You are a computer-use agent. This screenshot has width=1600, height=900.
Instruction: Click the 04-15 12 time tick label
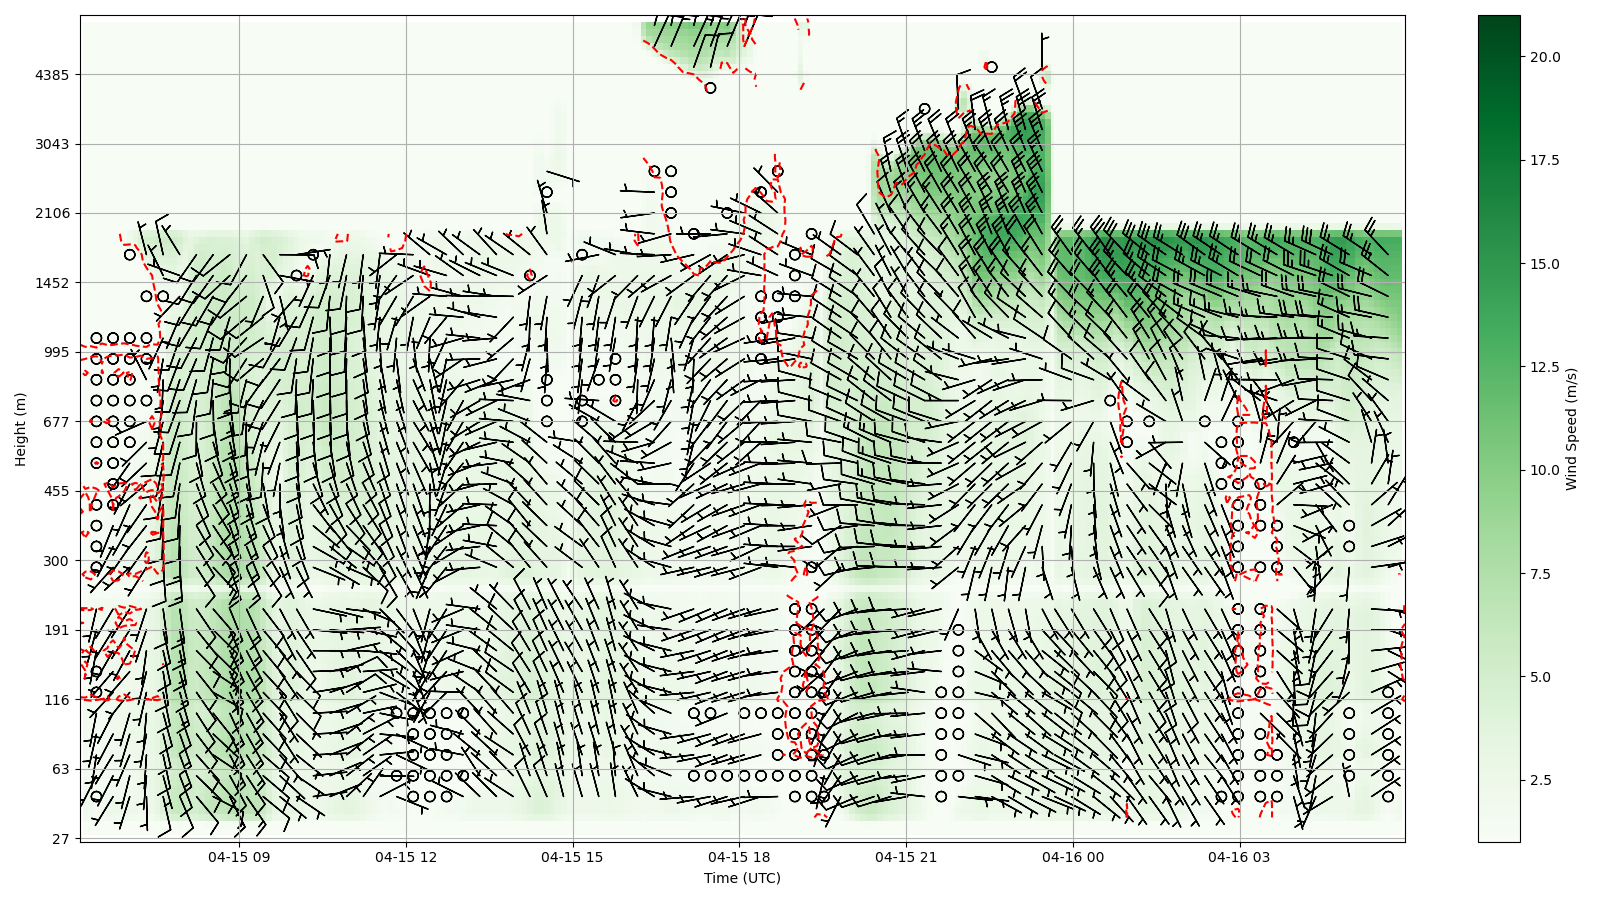point(406,857)
